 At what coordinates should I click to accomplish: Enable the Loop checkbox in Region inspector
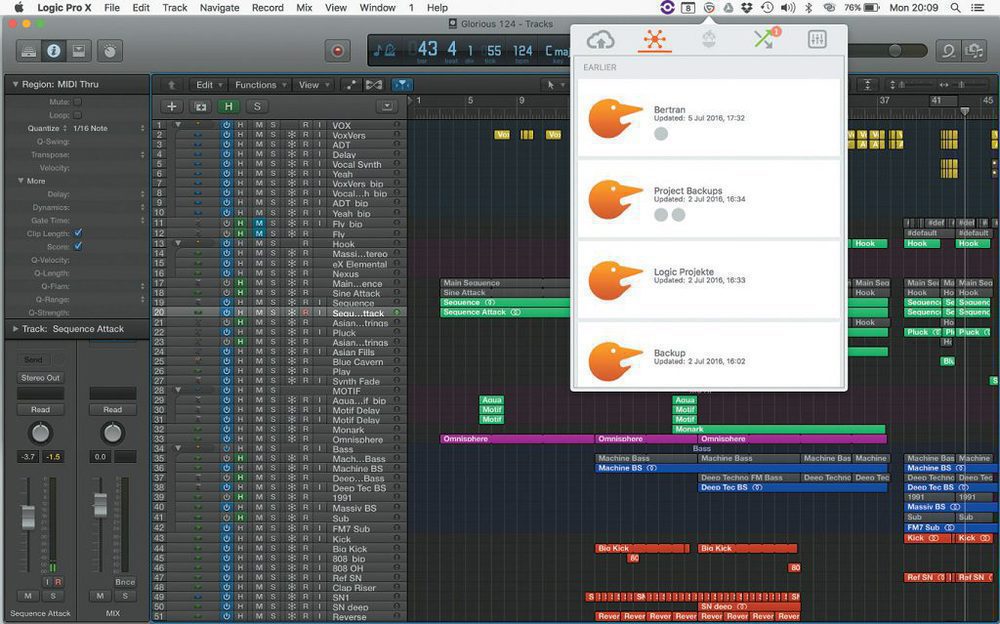tap(78, 115)
